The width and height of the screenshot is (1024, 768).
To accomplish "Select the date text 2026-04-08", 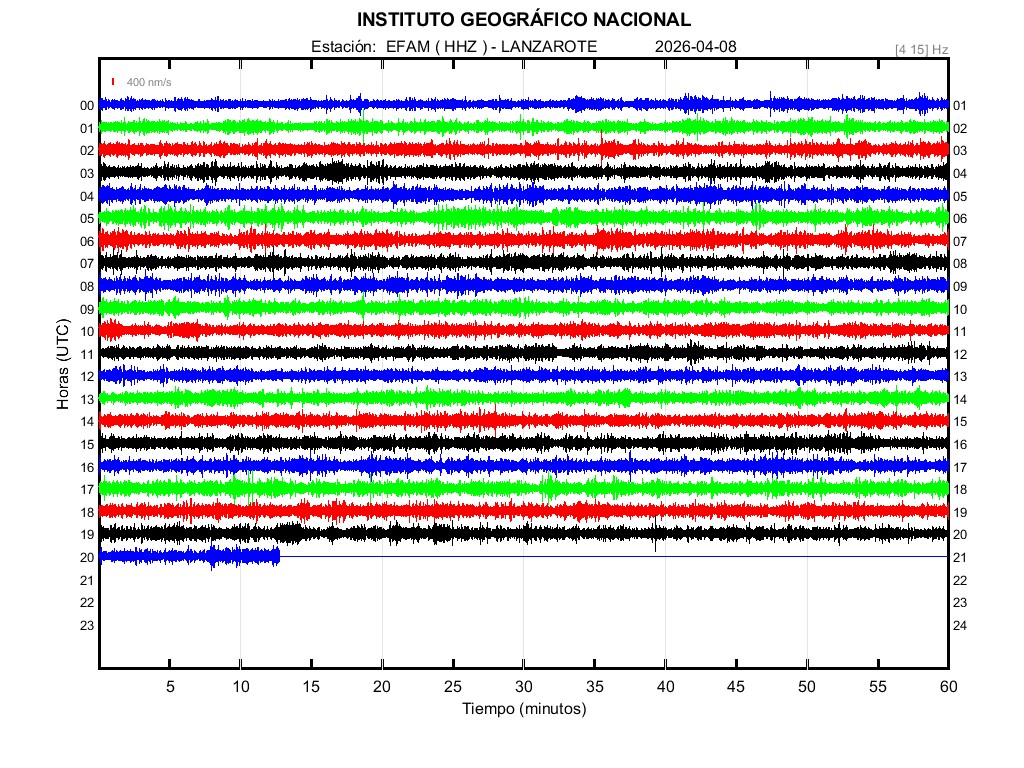I will (x=695, y=47).
